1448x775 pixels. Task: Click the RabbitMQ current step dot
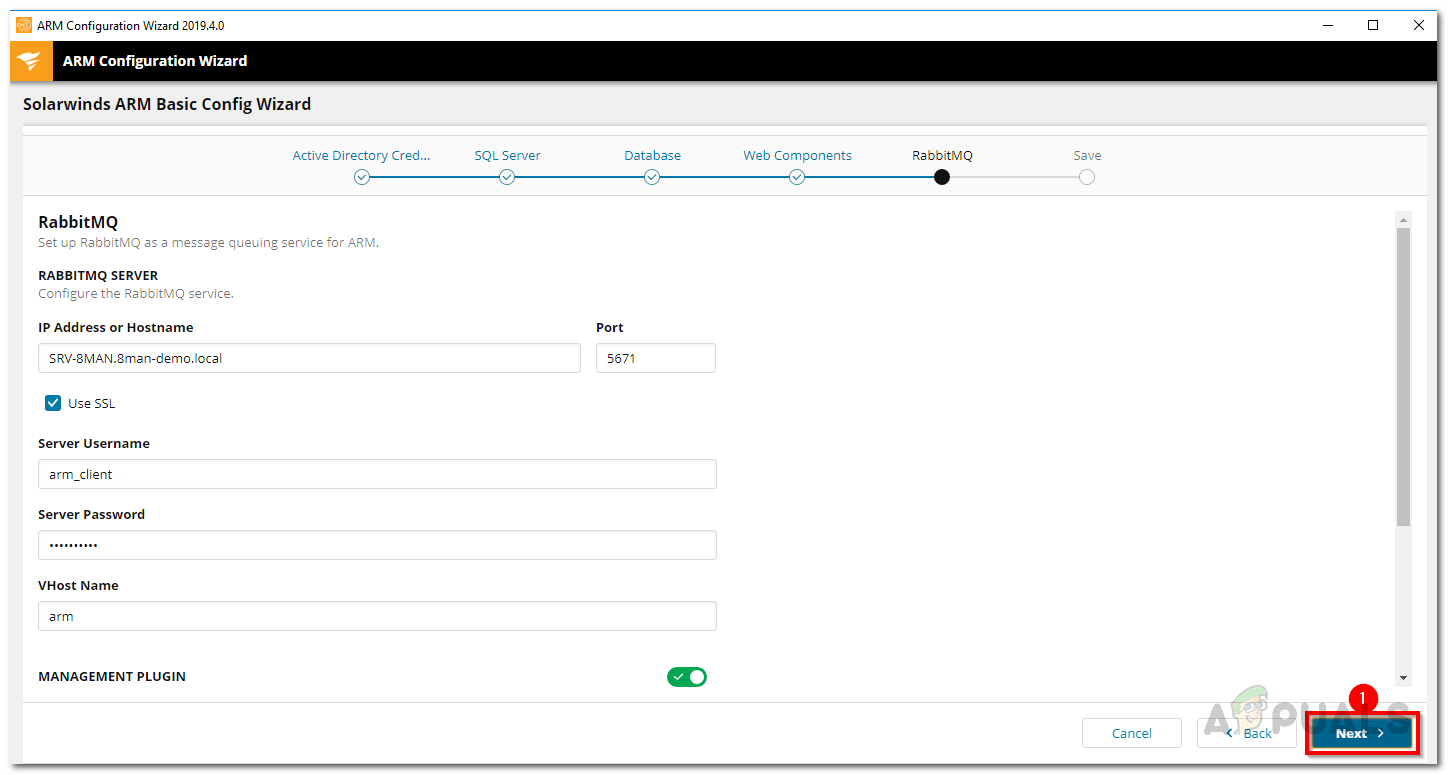tap(942, 177)
